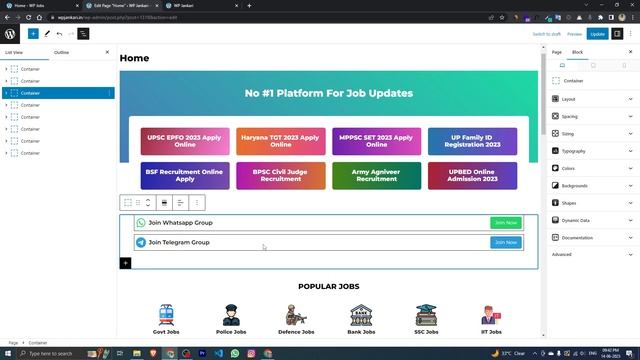
Task: Expand the first Container tree item
Action: (x=6, y=69)
